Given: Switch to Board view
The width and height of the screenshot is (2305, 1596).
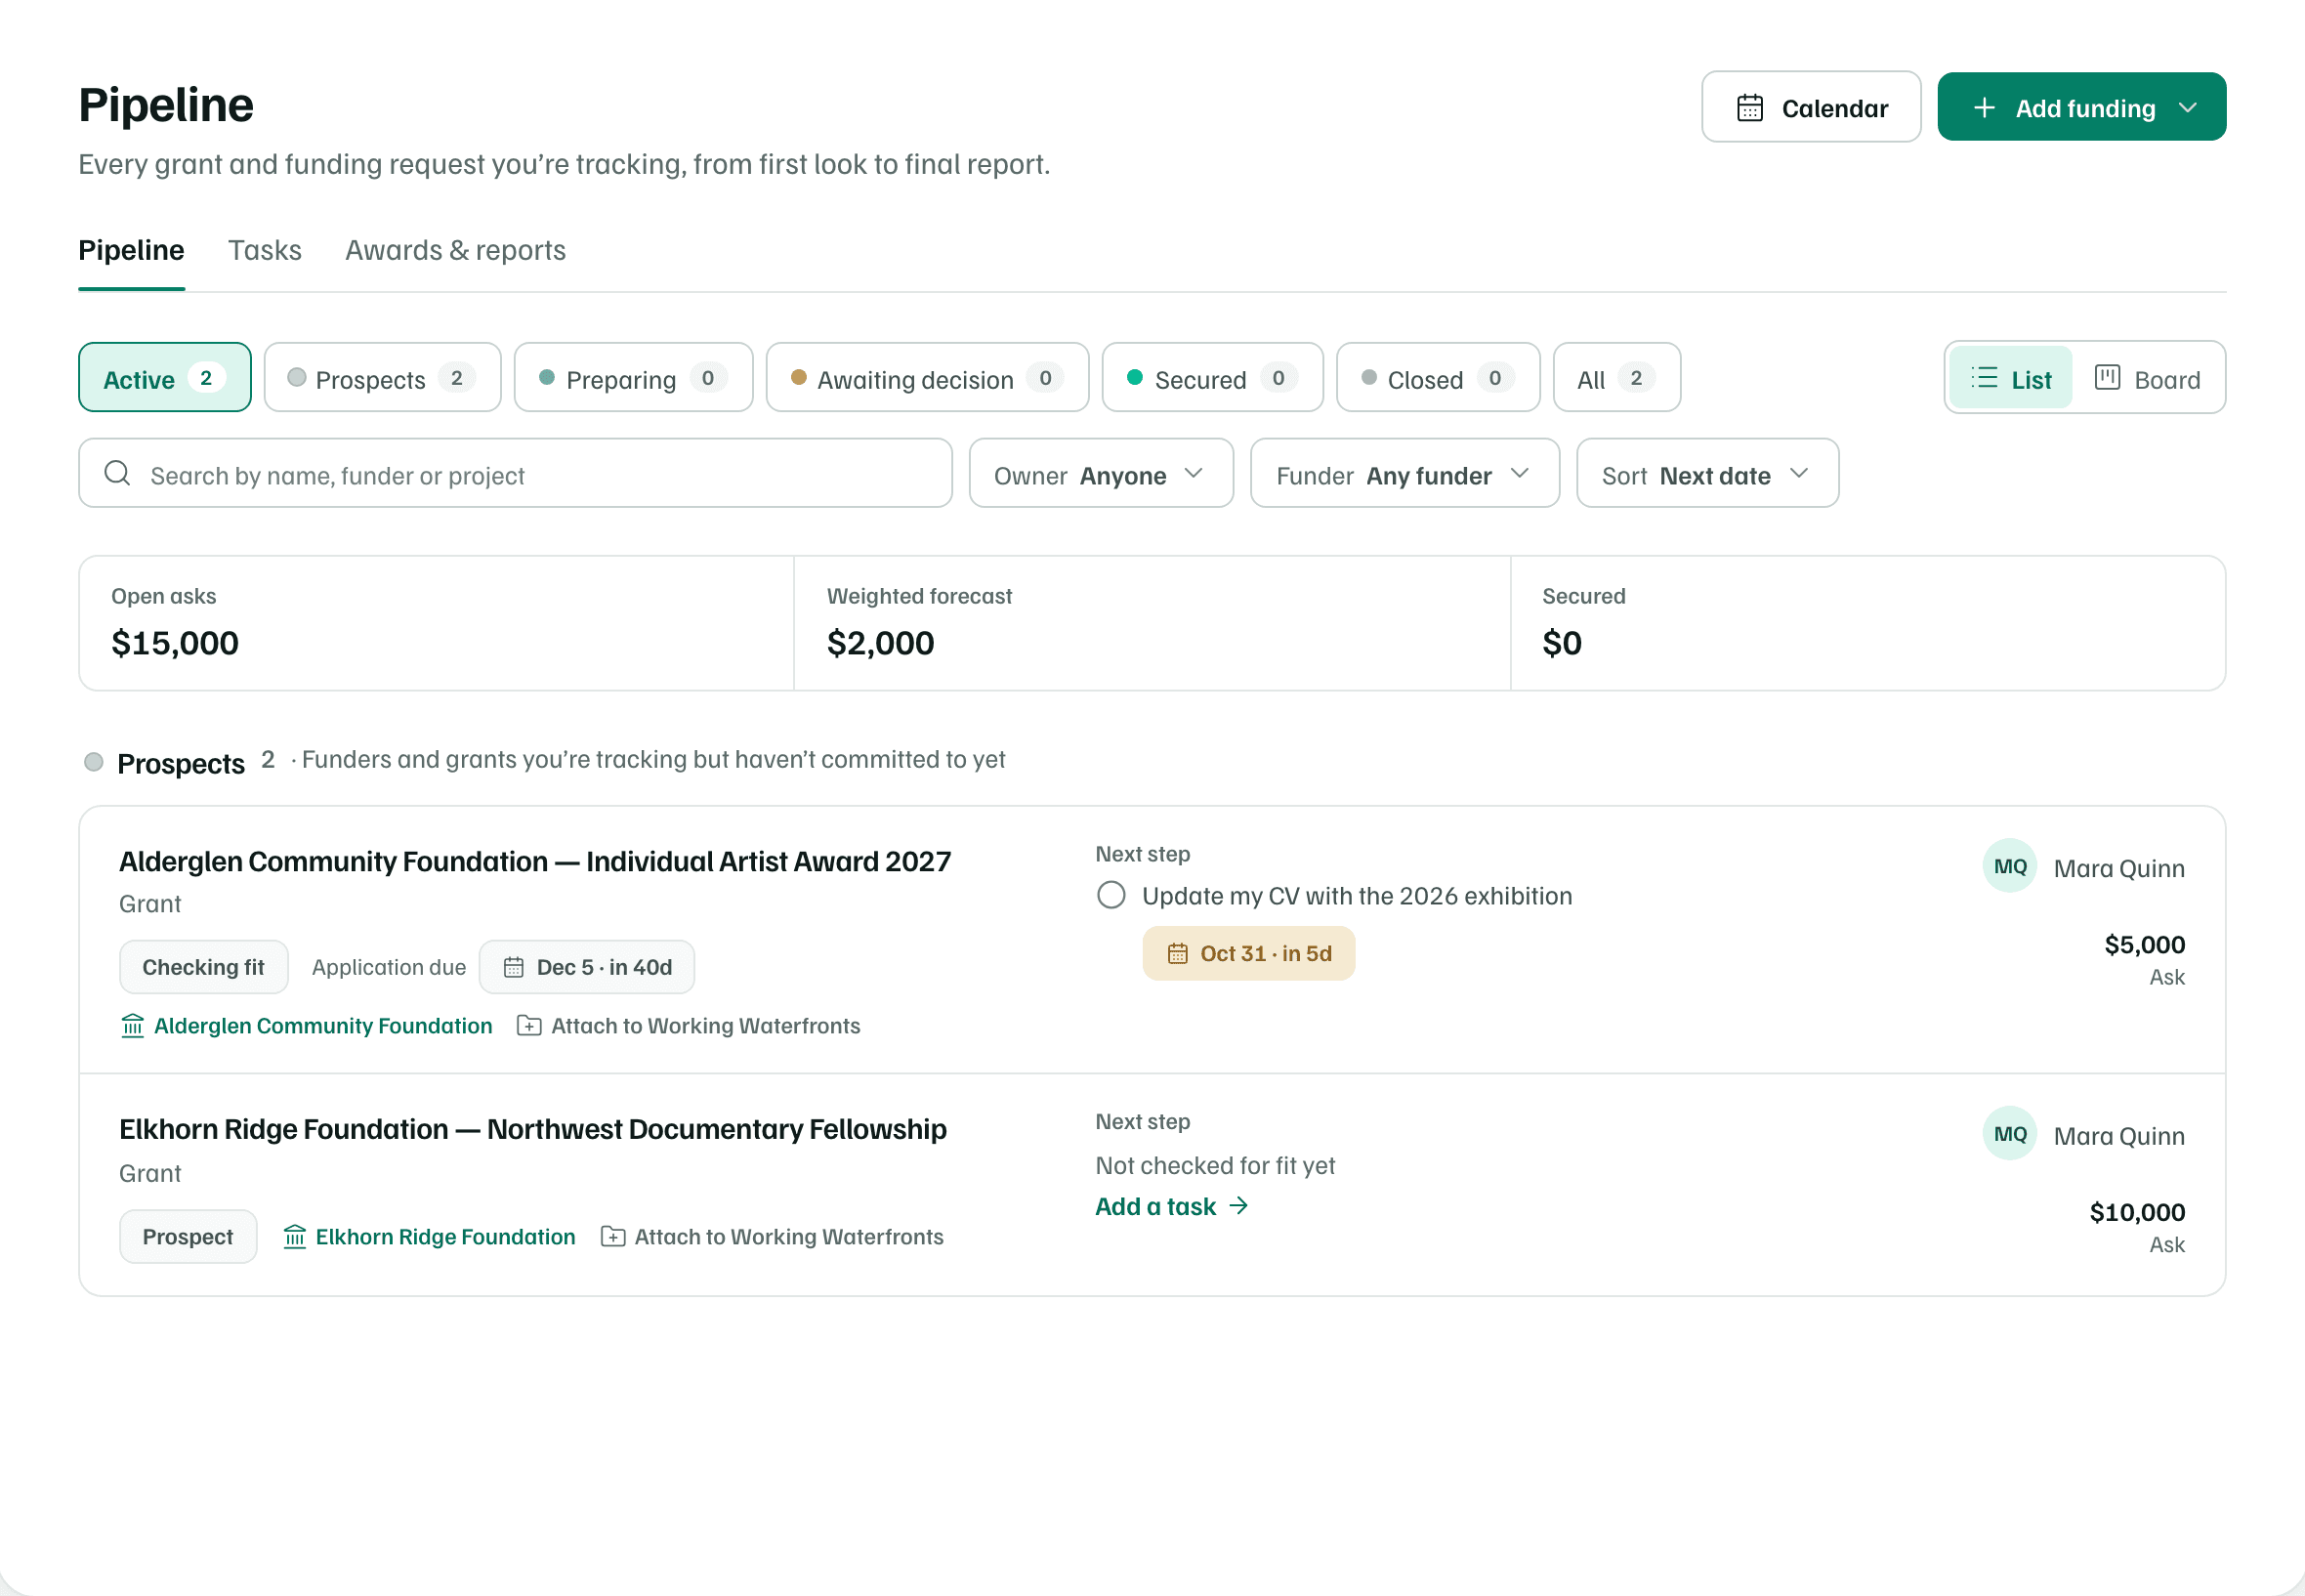Looking at the screenshot, I should point(2147,378).
